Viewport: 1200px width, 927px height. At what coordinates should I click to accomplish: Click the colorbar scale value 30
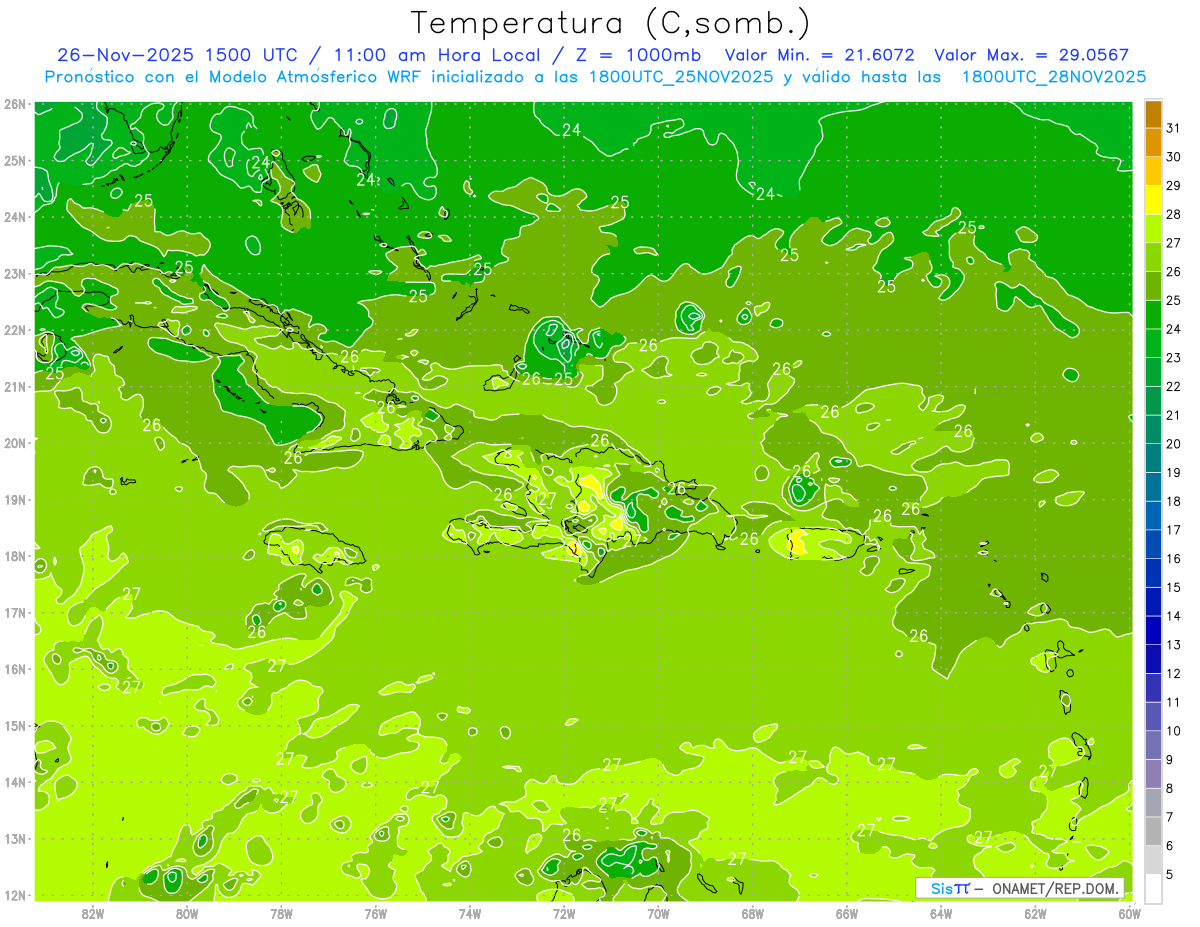(x=1174, y=157)
